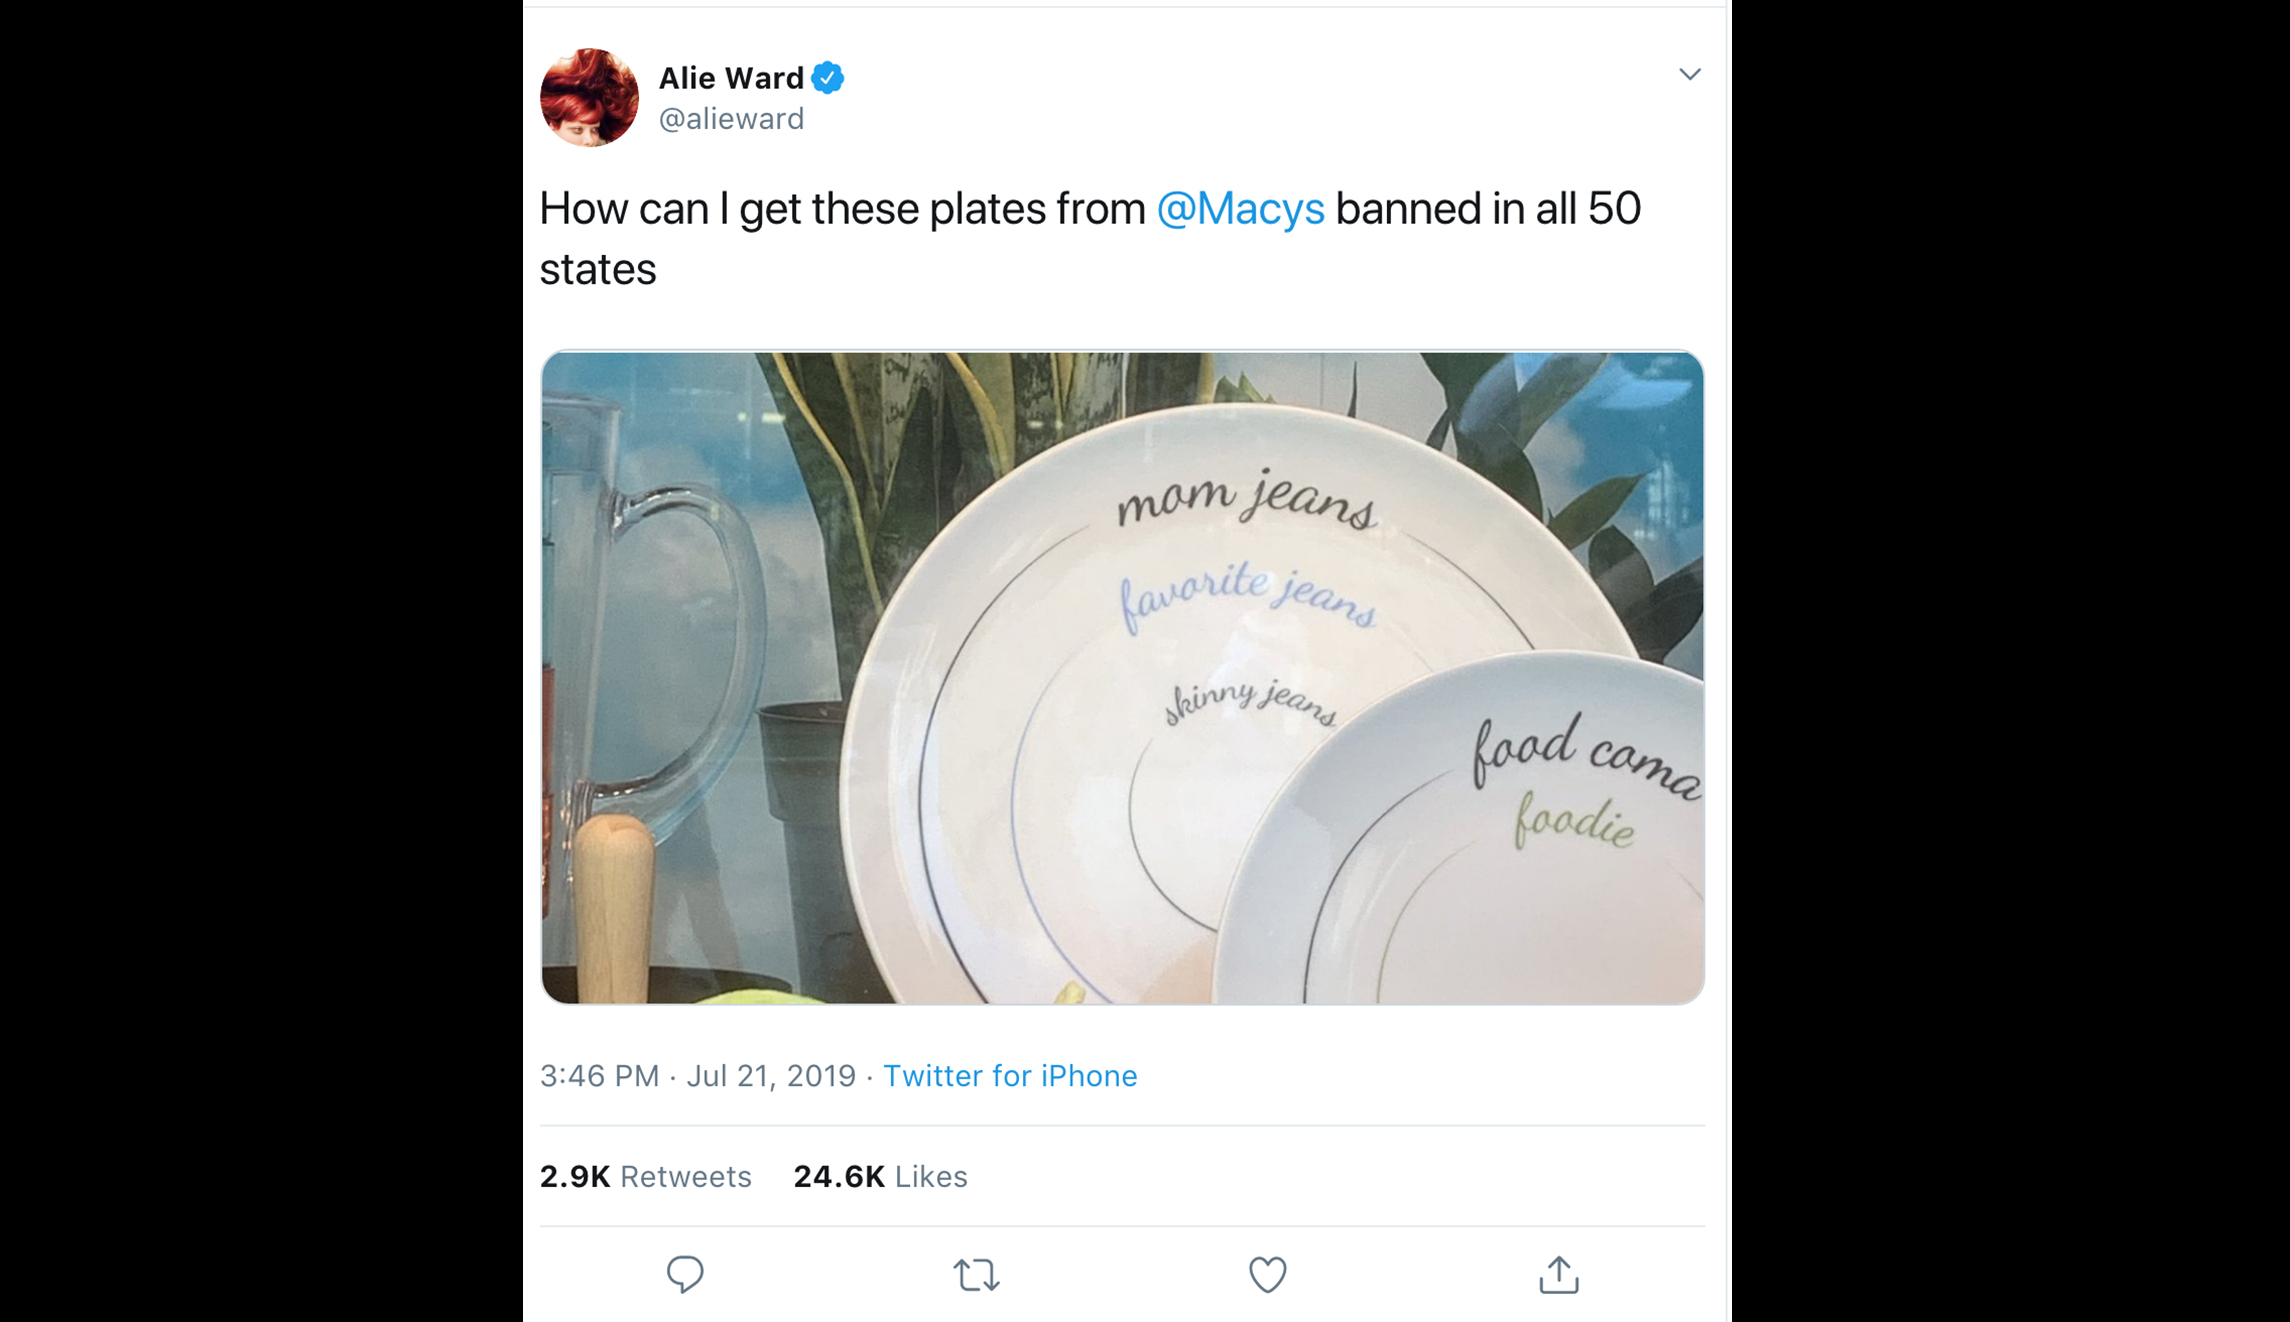The width and height of the screenshot is (2290, 1322).
Task: View the 24.6K Likes list
Action: 880,1176
